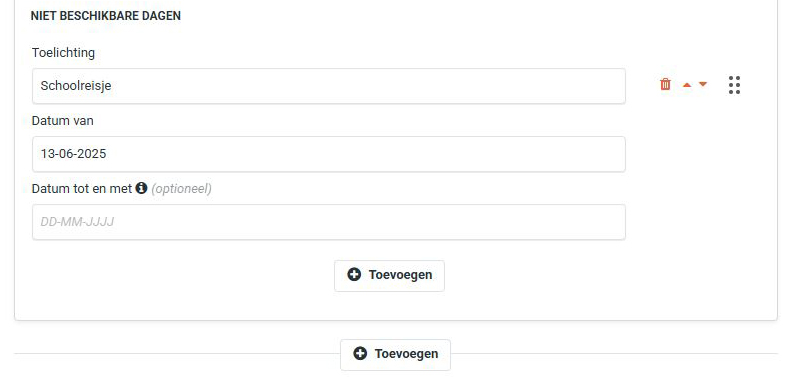This screenshot has width=793, height=385.
Task: Click the divider line left of bottom Toevoegen
Action: pos(177,353)
